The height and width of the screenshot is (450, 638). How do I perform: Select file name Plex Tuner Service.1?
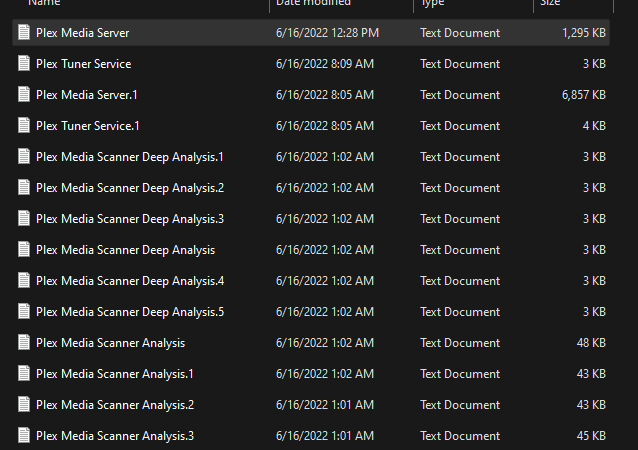pyautogui.click(x=87, y=125)
